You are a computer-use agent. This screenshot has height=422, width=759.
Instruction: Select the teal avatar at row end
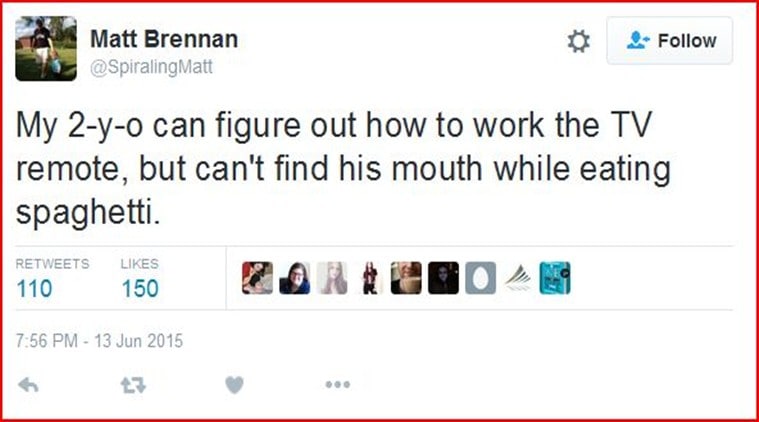(555, 278)
